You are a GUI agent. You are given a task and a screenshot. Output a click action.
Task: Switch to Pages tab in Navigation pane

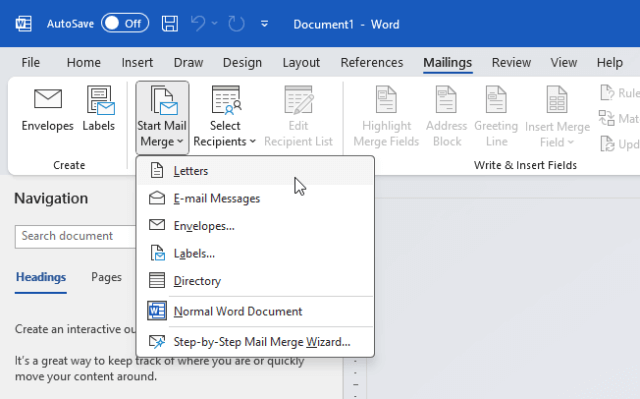106,277
